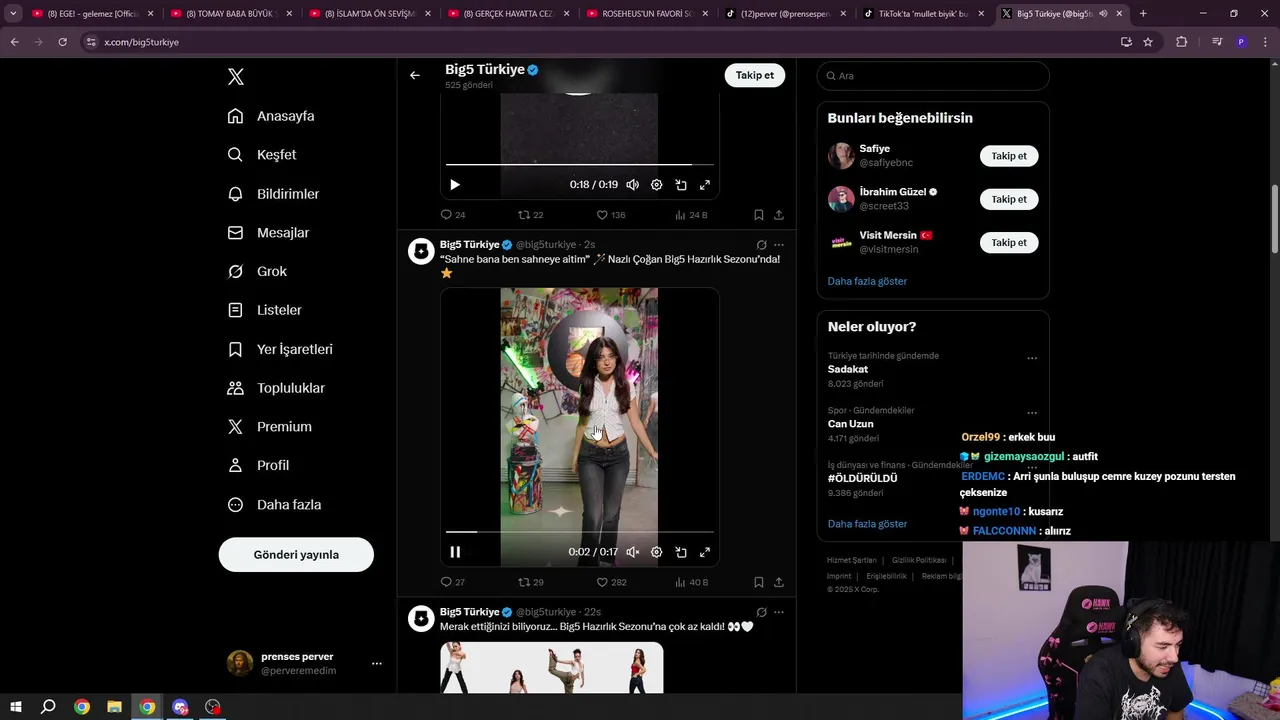Open the Windows Start menu
Image resolution: width=1280 pixels, height=720 pixels.
[x=15, y=707]
